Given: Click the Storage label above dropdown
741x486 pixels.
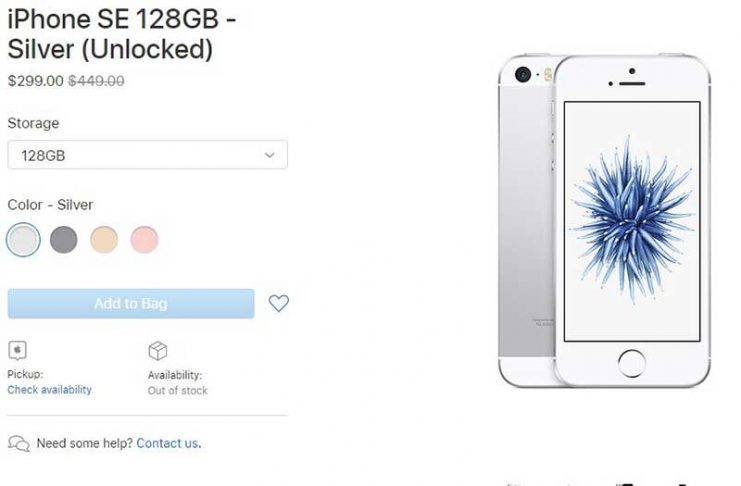Looking at the screenshot, I should 34,123.
